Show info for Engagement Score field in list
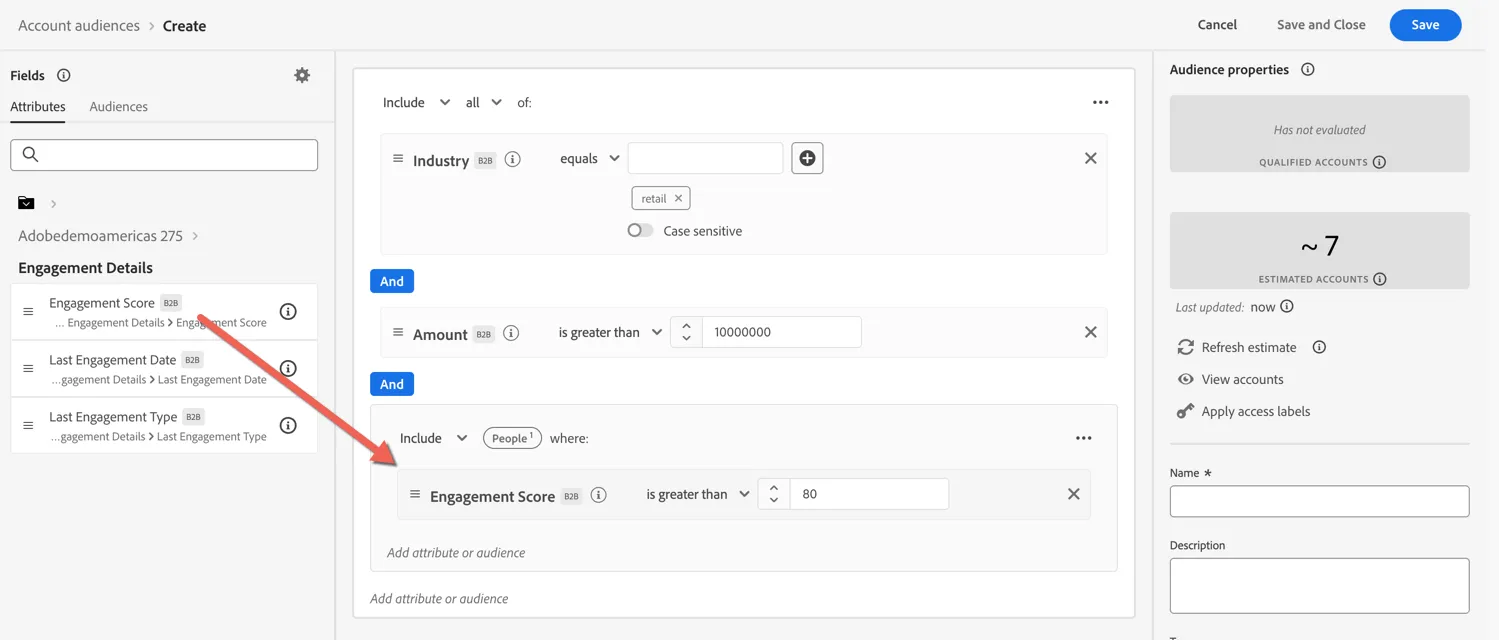1499x640 pixels. (x=288, y=311)
